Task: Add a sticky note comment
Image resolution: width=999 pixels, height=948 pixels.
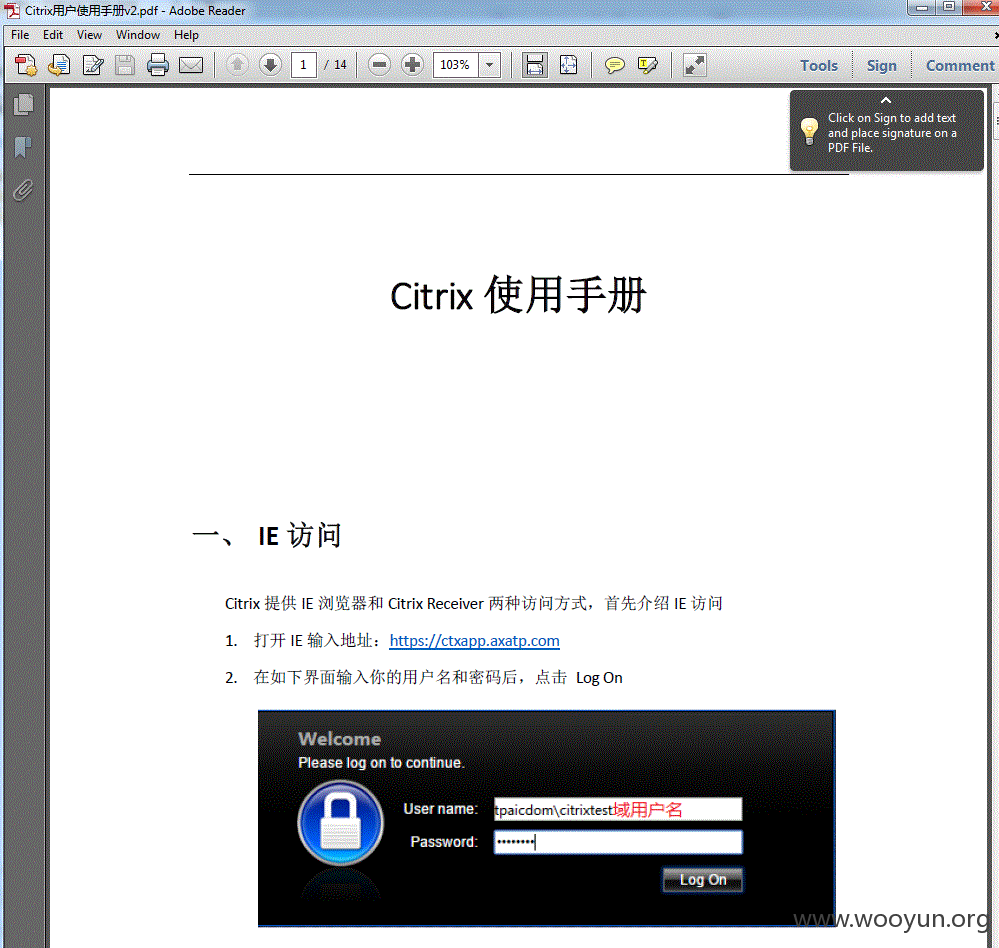Action: (614, 65)
